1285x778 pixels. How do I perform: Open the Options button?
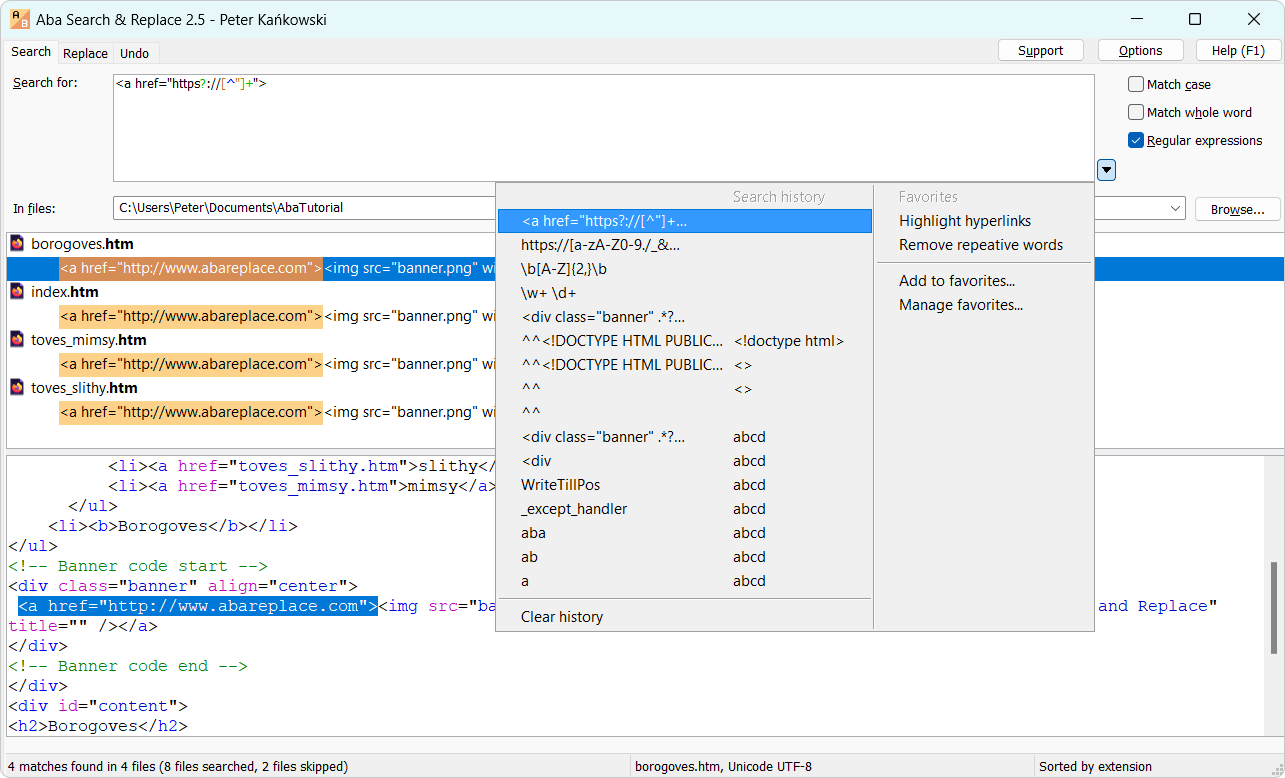pyautogui.click(x=1140, y=51)
